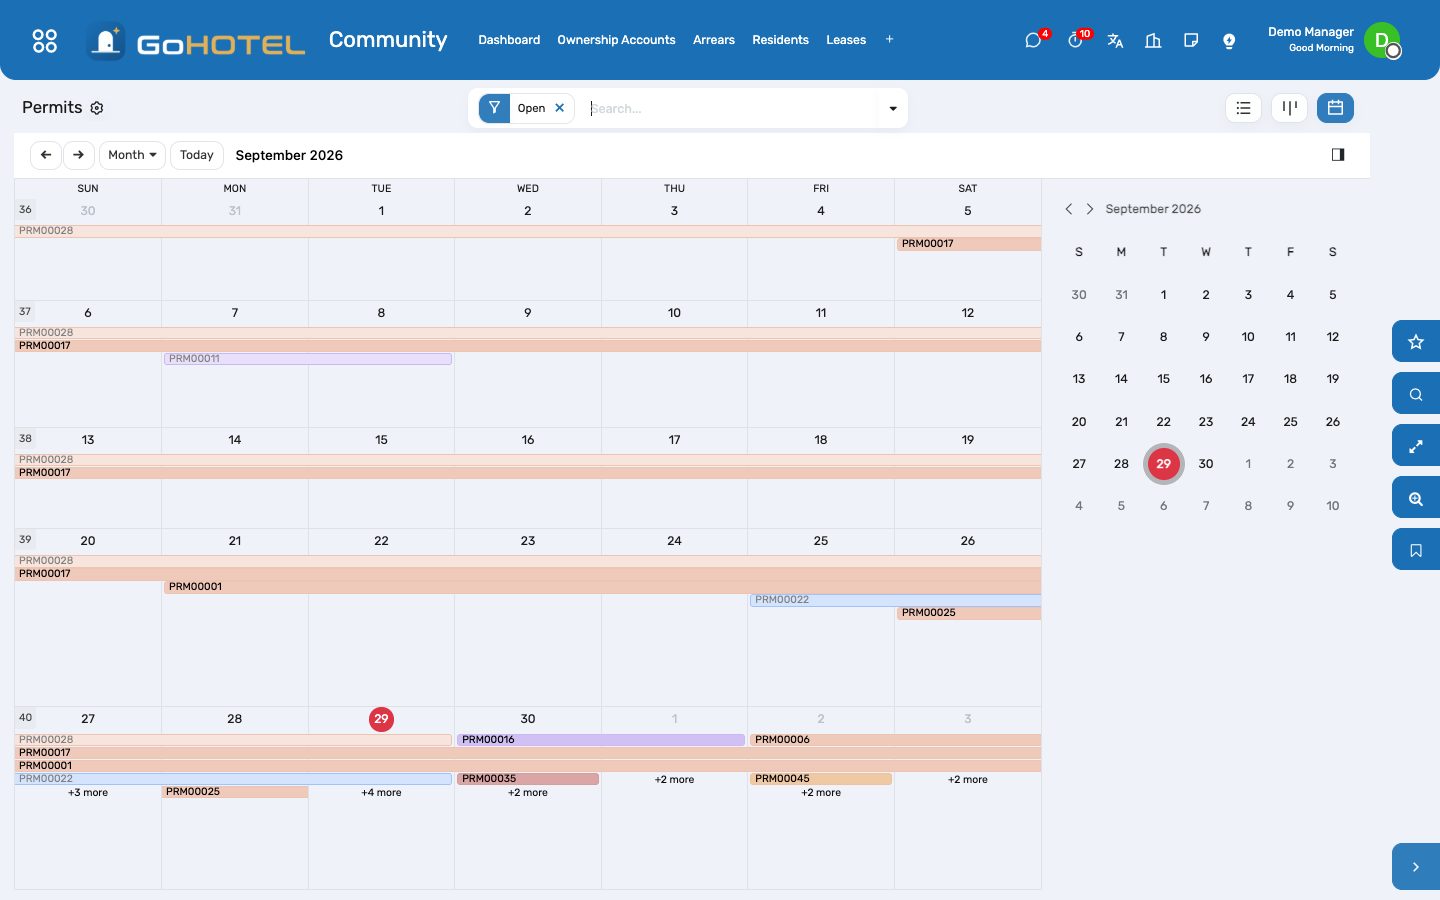Open the Month scale dropdown
This screenshot has width=1440, height=900.
click(x=132, y=155)
